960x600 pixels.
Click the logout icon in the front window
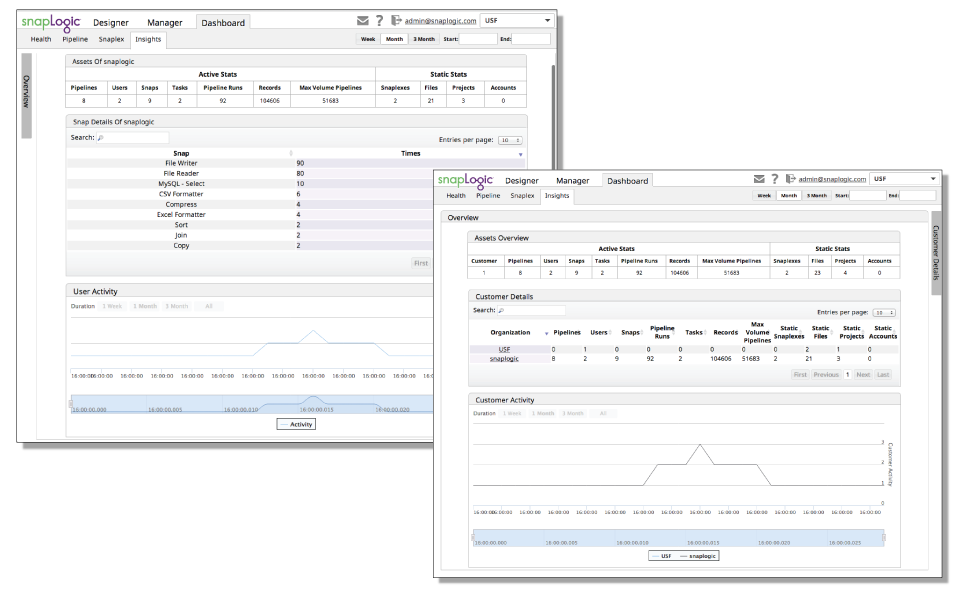pyautogui.click(x=790, y=179)
